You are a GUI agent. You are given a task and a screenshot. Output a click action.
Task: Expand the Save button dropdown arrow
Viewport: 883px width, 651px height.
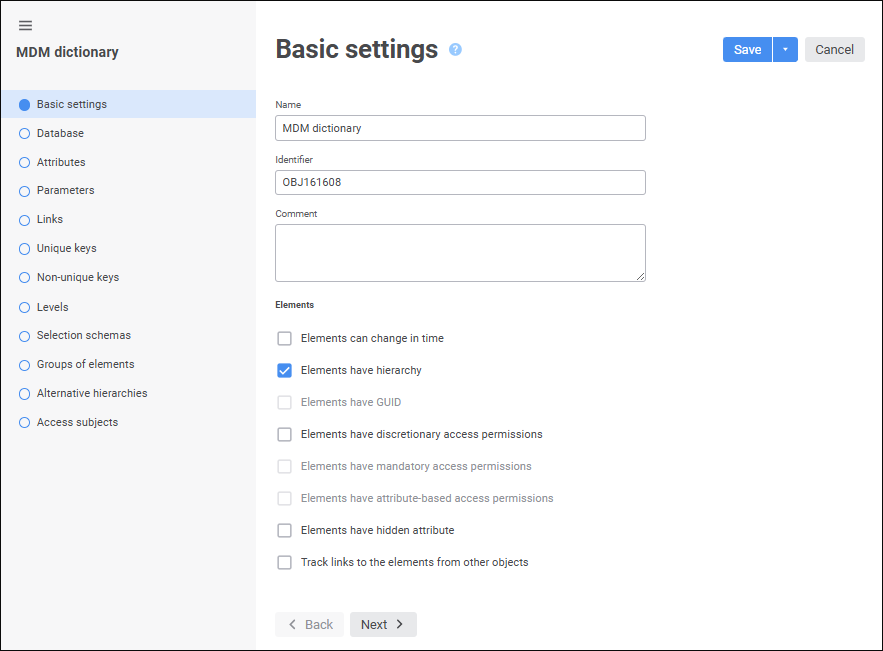(x=785, y=50)
